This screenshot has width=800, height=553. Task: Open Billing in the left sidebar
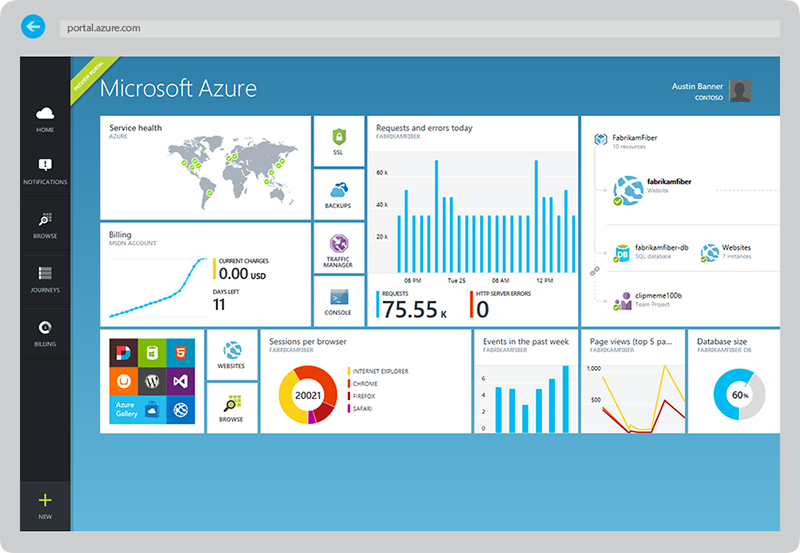coord(45,334)
